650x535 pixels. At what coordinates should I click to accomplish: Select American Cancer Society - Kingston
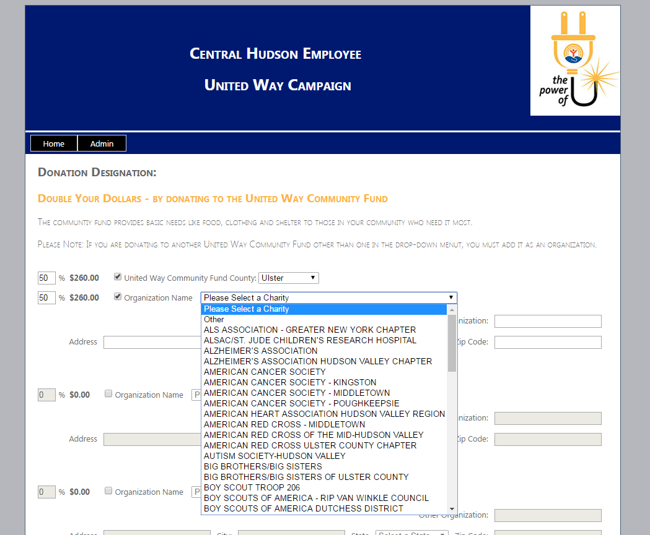point(324,382)
